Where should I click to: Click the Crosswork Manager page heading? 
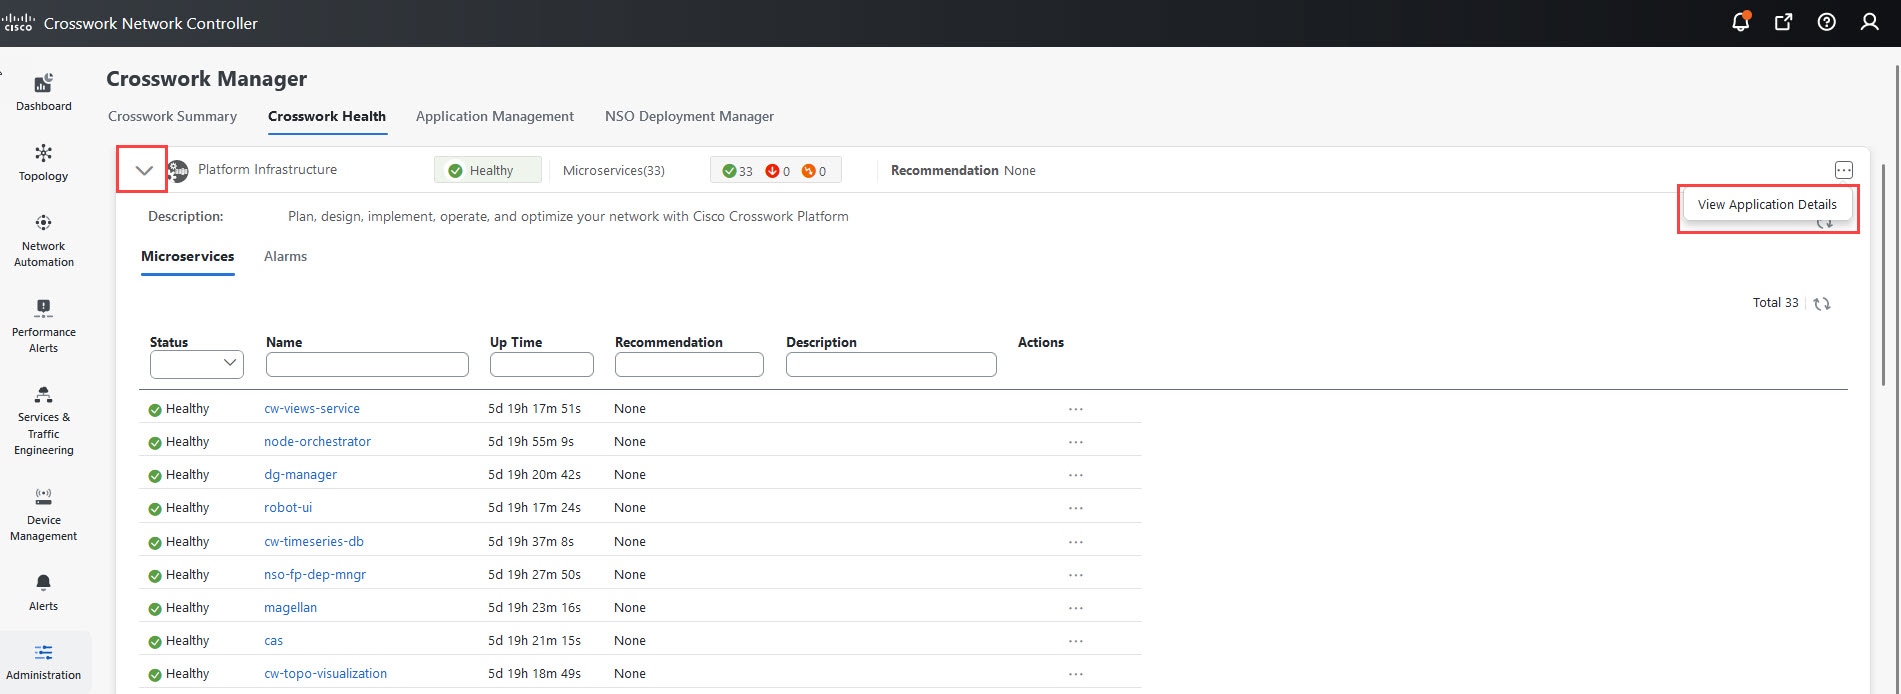click(207, 79)
